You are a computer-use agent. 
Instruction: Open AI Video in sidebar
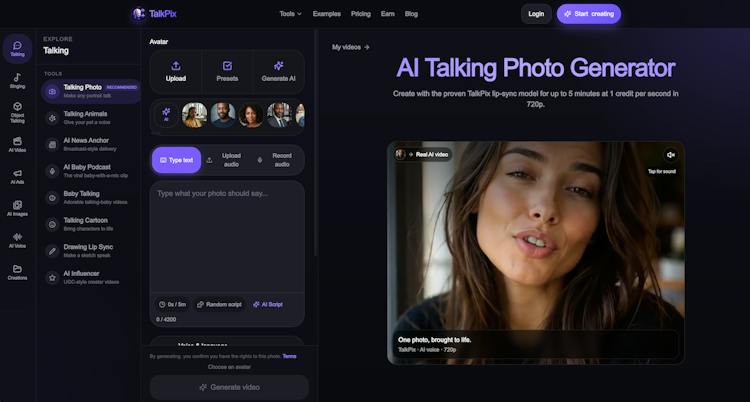[17, 144]
